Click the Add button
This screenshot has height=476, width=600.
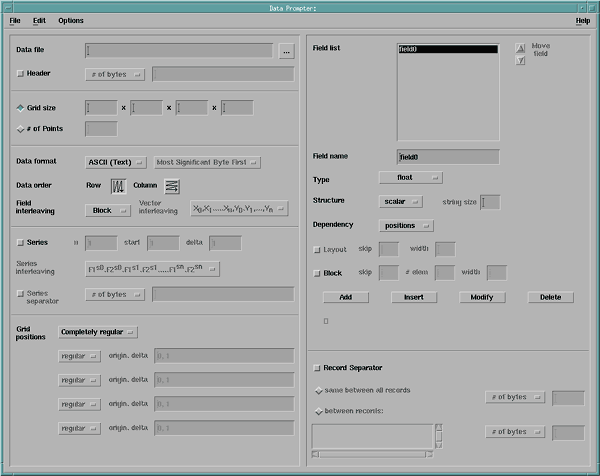[344, 297]
